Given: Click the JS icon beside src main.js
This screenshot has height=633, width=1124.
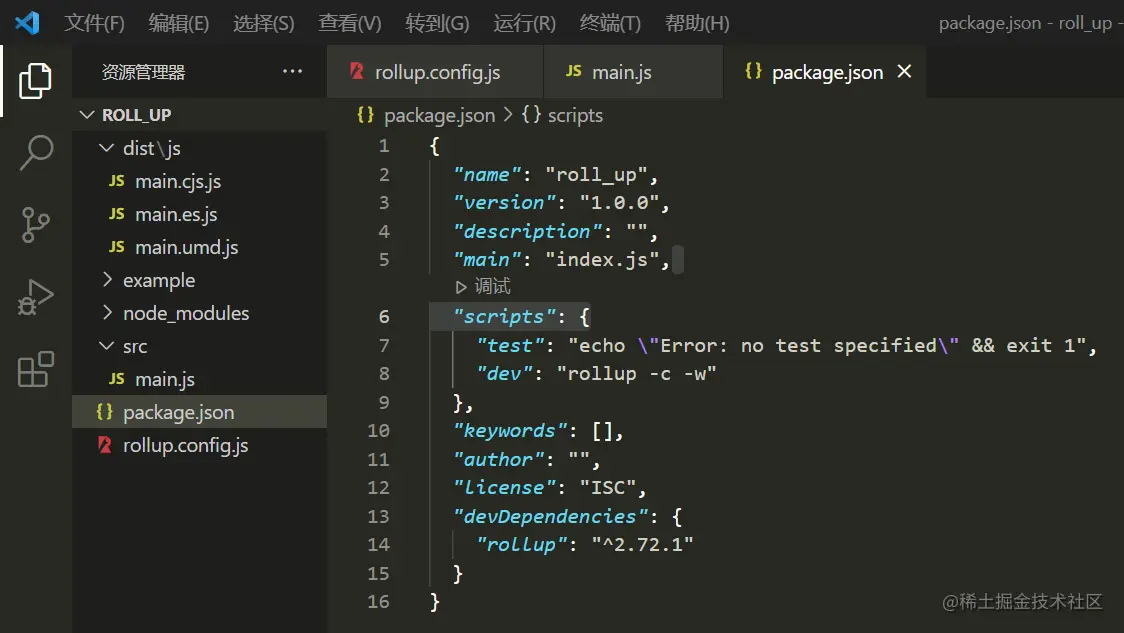Looking at the screenshot, I should point(117,379).
